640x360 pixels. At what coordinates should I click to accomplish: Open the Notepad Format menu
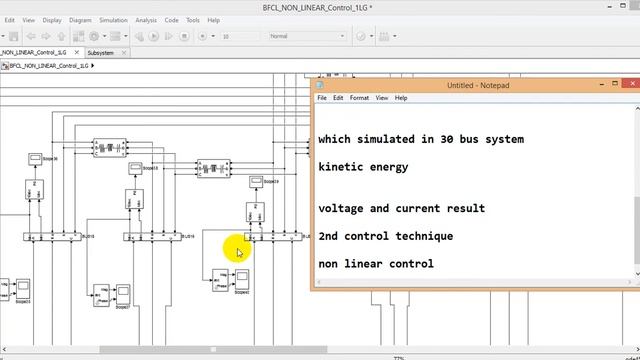click(x=359, y=98)
